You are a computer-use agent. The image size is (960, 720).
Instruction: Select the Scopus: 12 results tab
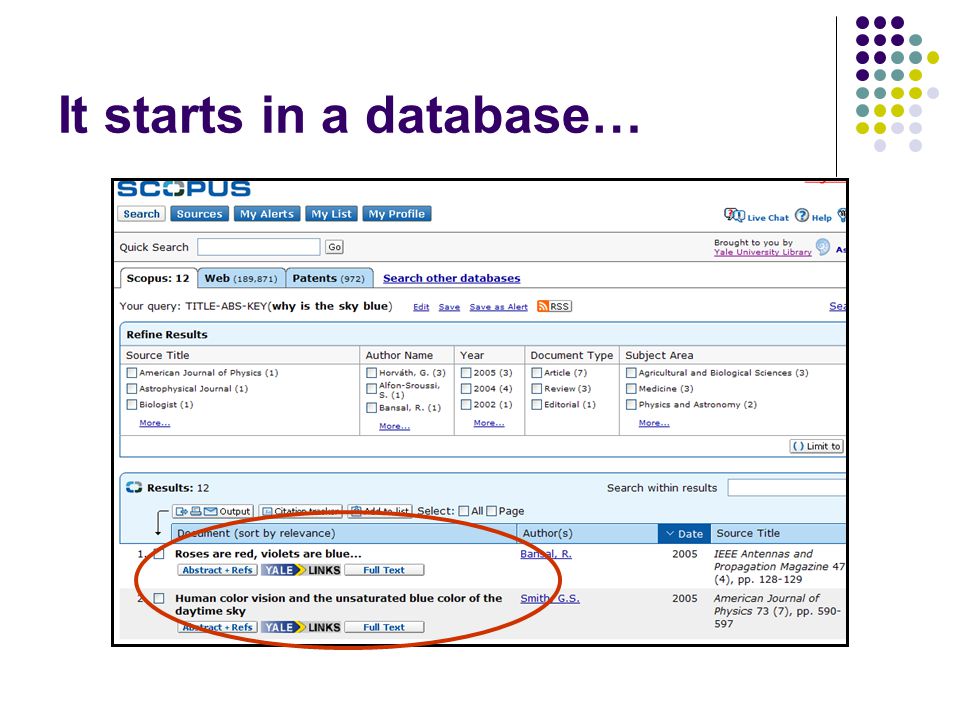158,278
